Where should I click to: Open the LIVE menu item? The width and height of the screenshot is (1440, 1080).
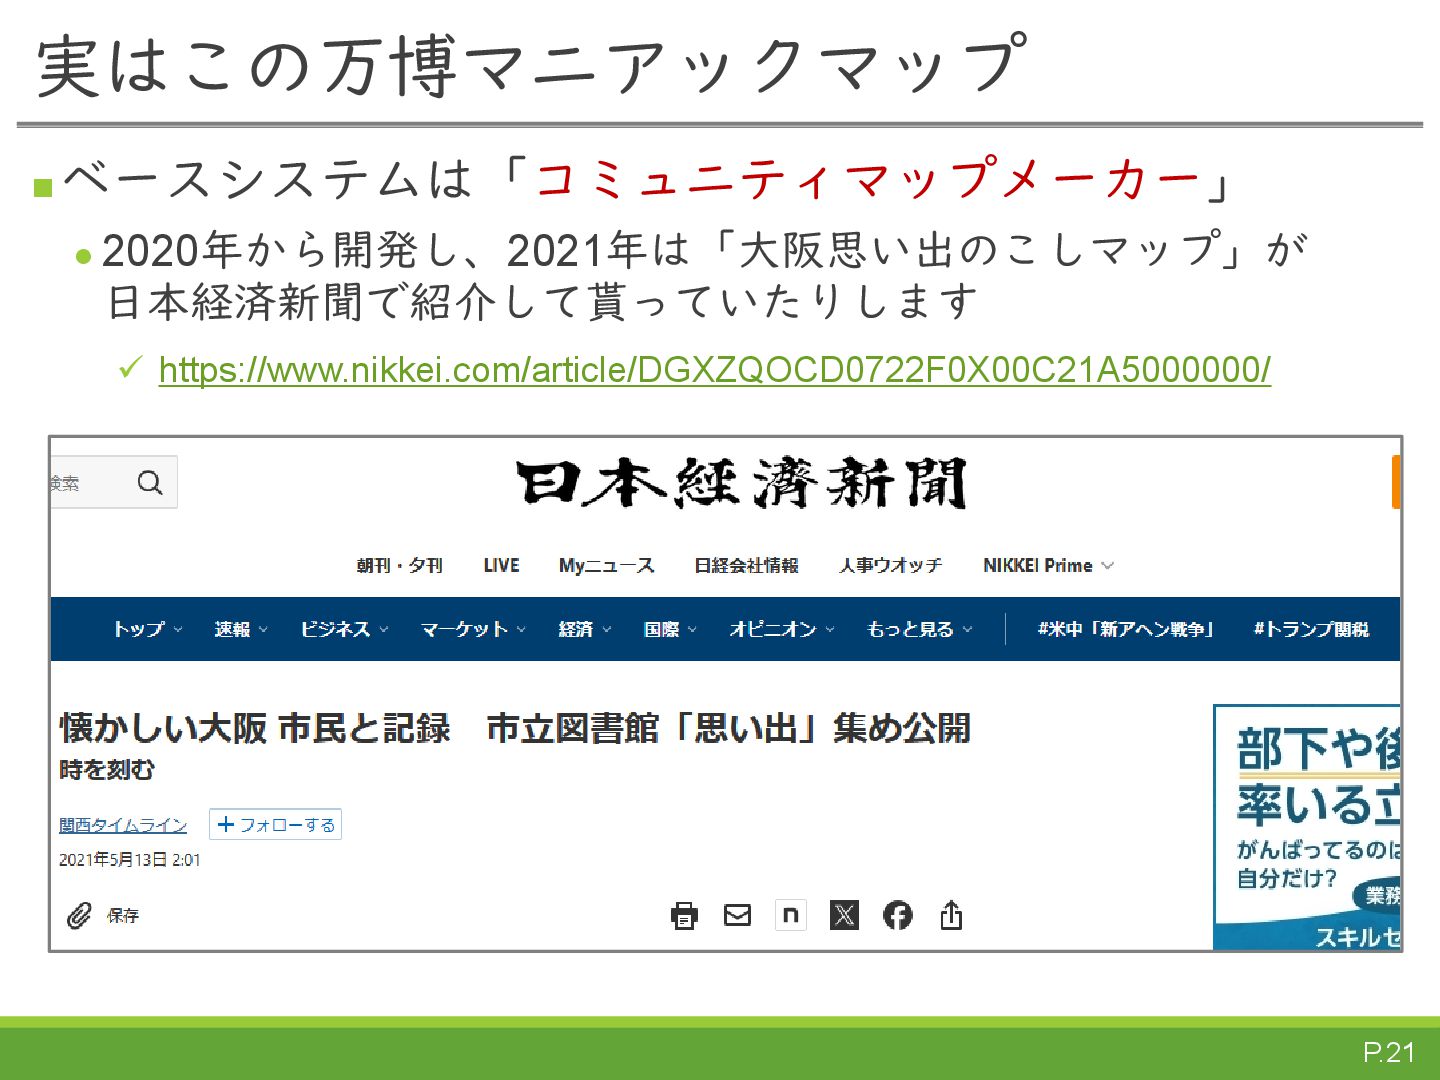point(501,565)
